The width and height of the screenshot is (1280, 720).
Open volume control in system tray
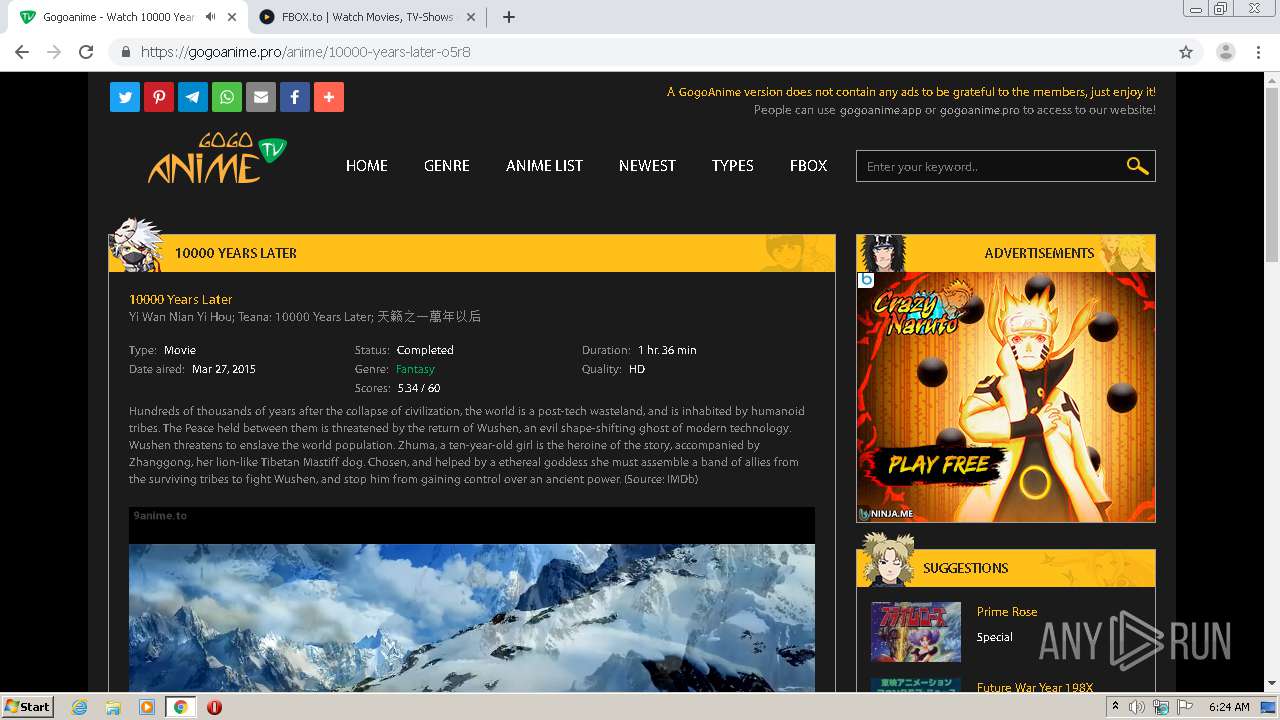[x=1137, y=707]
